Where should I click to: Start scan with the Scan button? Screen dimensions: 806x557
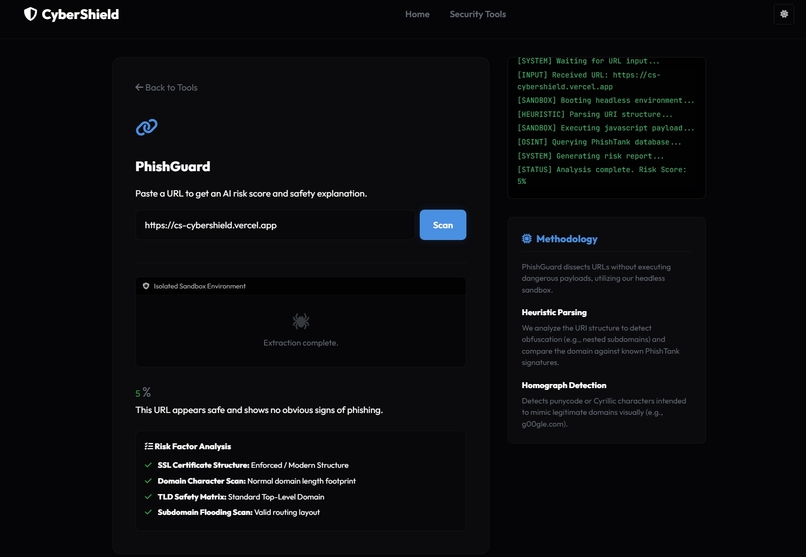tap(443, 225)
